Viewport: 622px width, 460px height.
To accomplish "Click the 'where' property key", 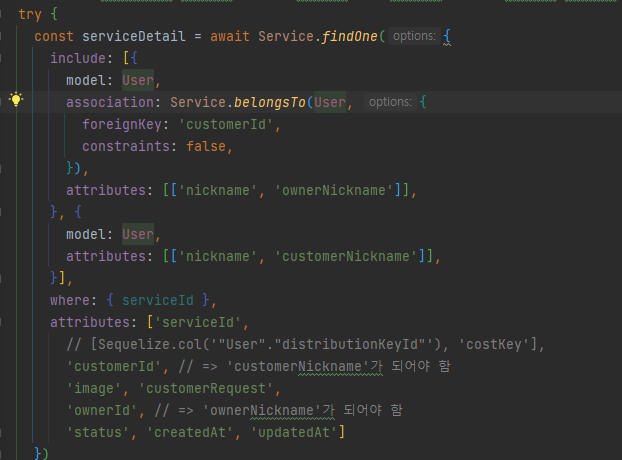I will 70,300.
